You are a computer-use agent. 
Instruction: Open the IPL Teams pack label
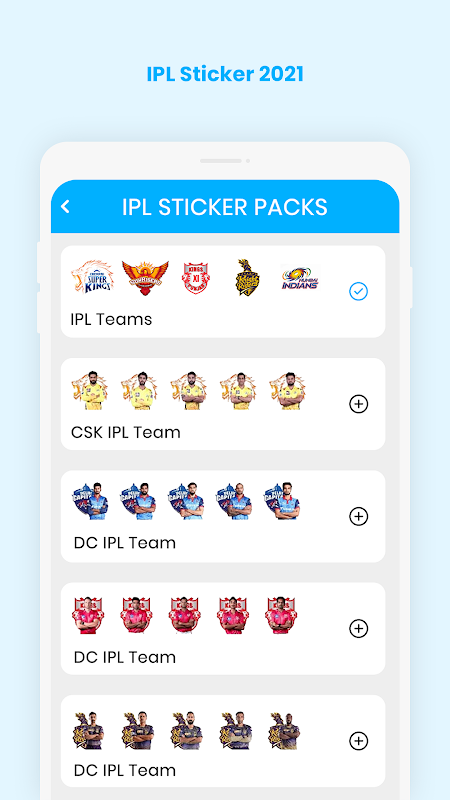pos(111,319)
